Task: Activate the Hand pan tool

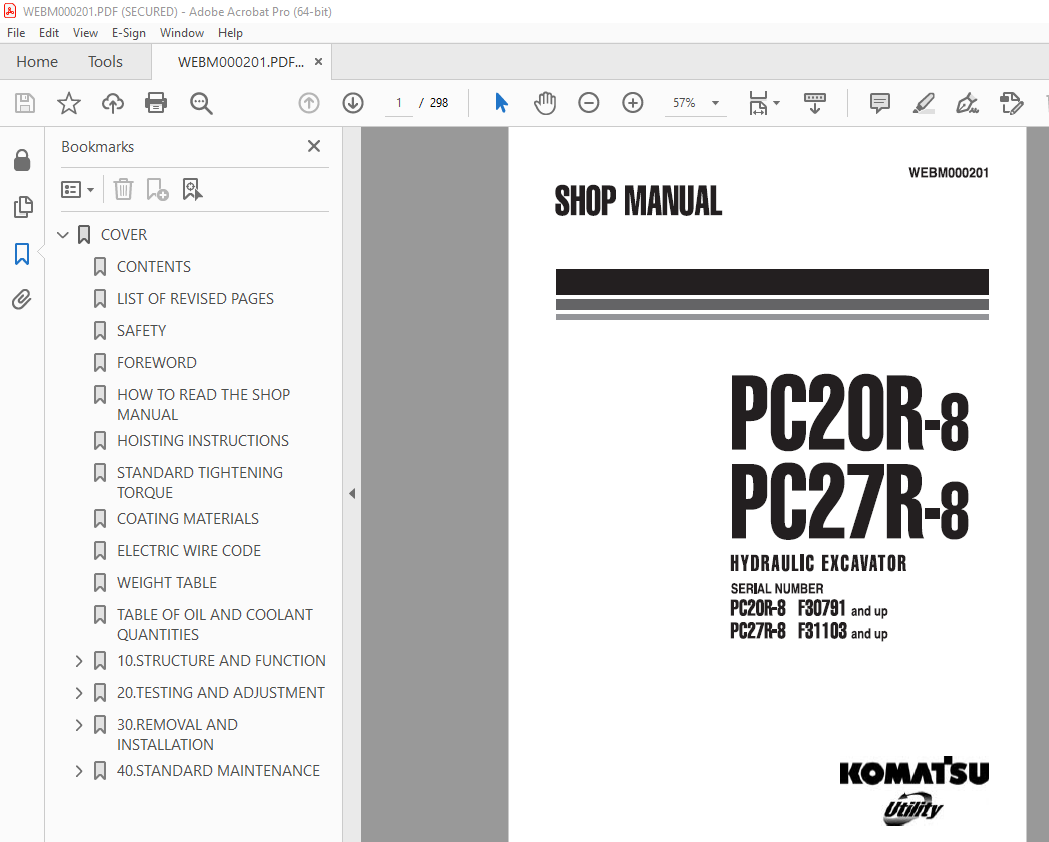Action: 545,103
